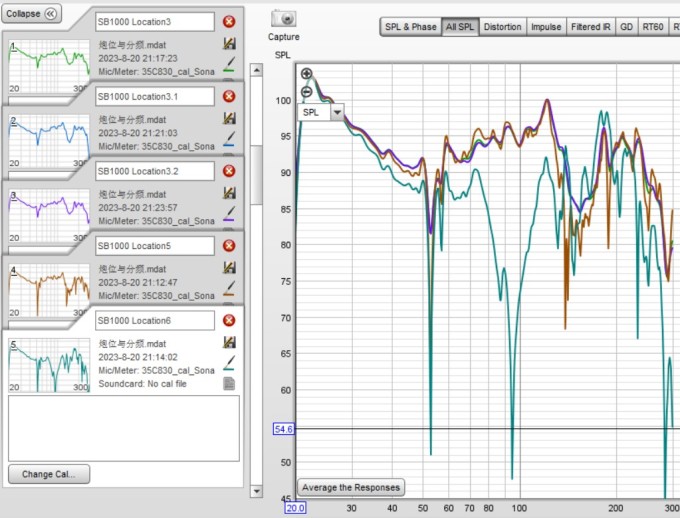Zoom in using the plus magnifier icon
The height and width of the screenshot is (518, 680).
coord(306,75)
